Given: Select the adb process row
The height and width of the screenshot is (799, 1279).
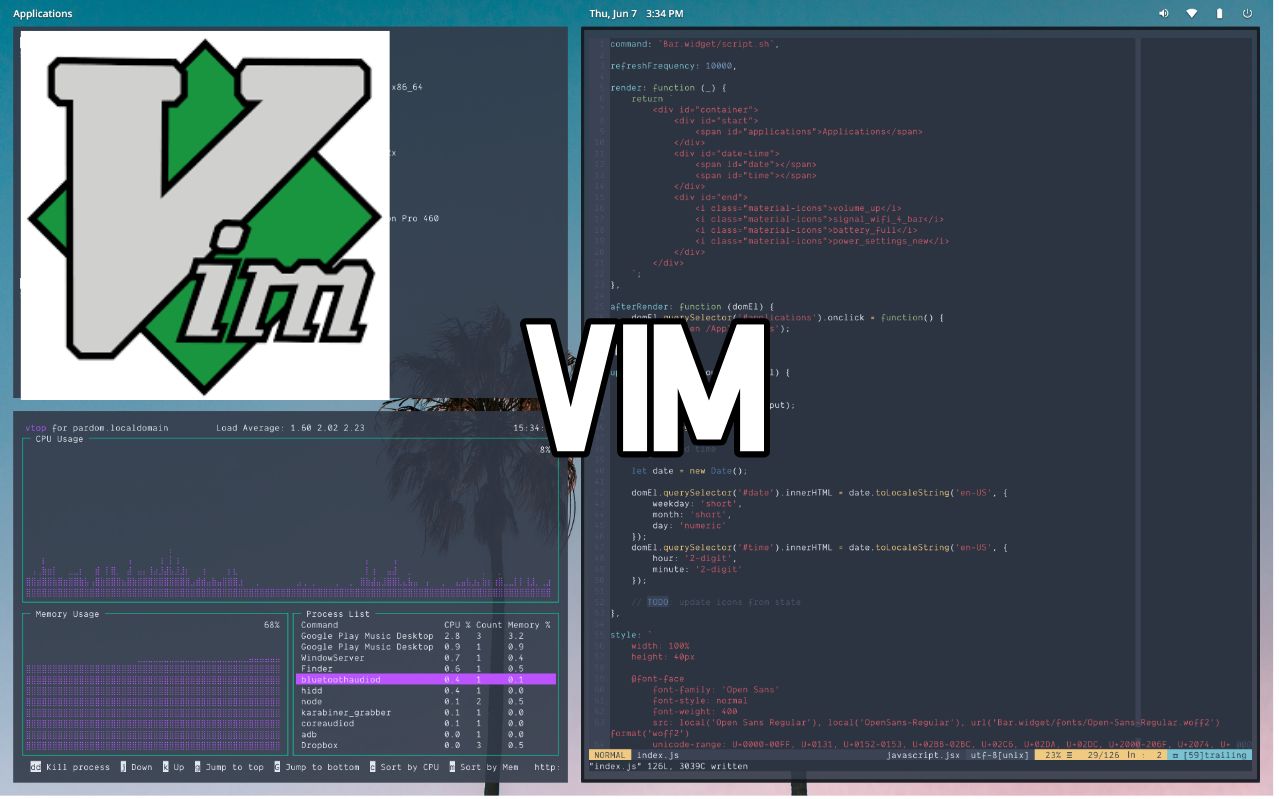Looking at the screenshot, I should (426, 734).
